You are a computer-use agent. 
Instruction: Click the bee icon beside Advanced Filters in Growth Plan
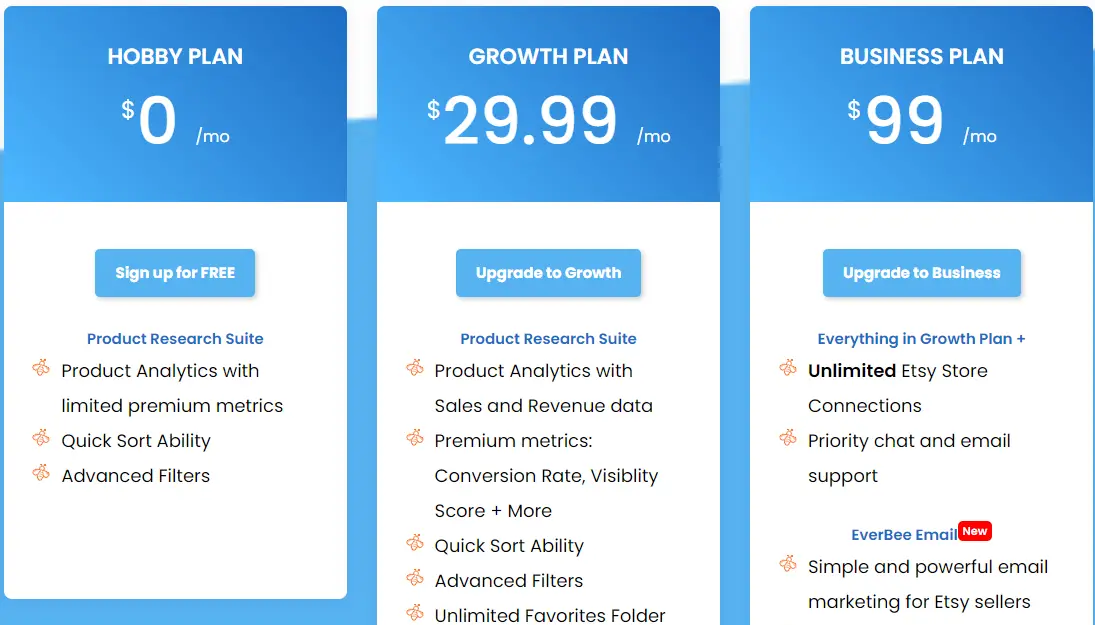(x=414, y=580)
